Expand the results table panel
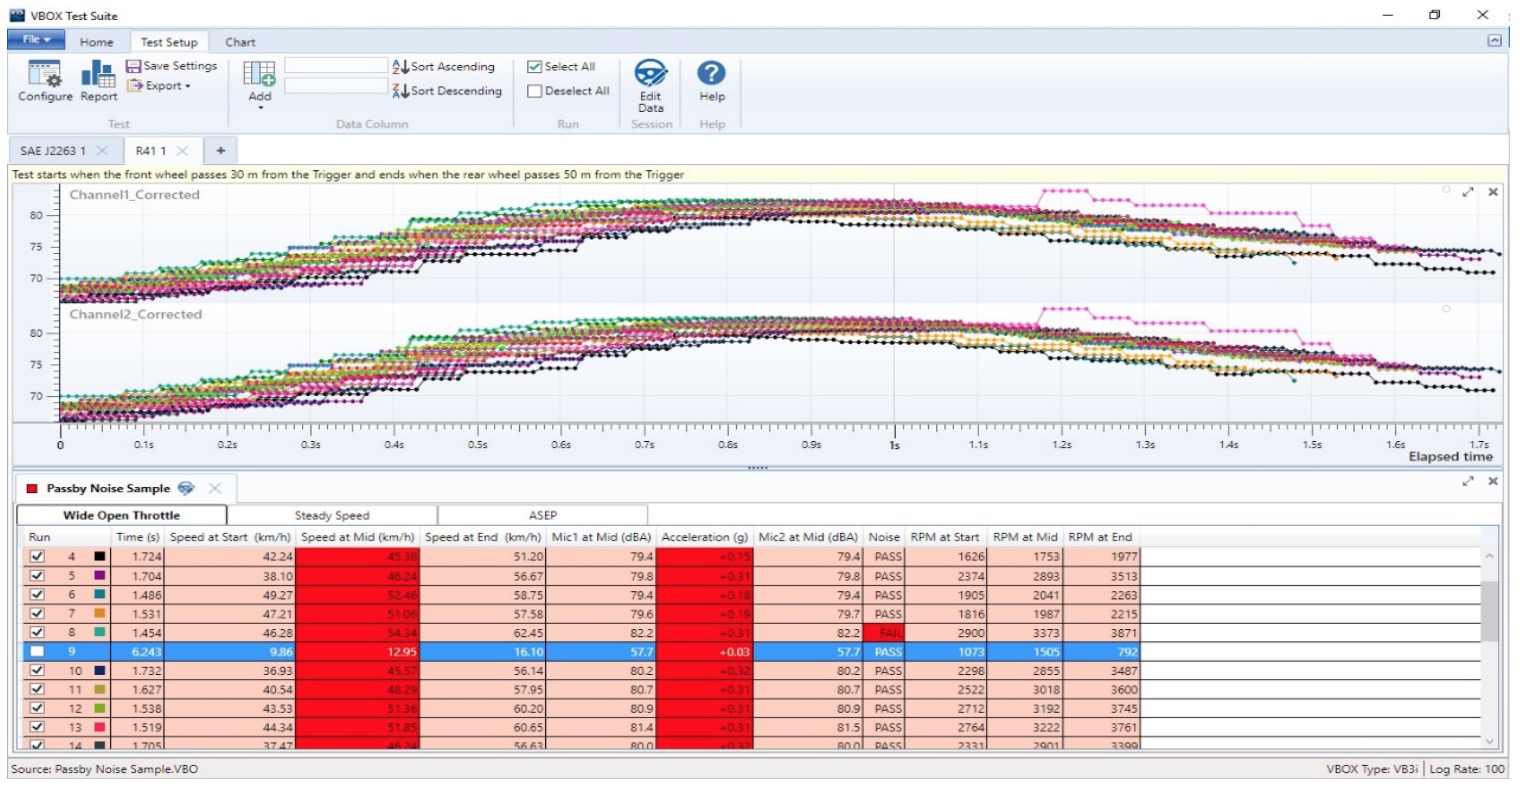The width and height of the screenshot is (1520, 792). [x=1468, y=481]
